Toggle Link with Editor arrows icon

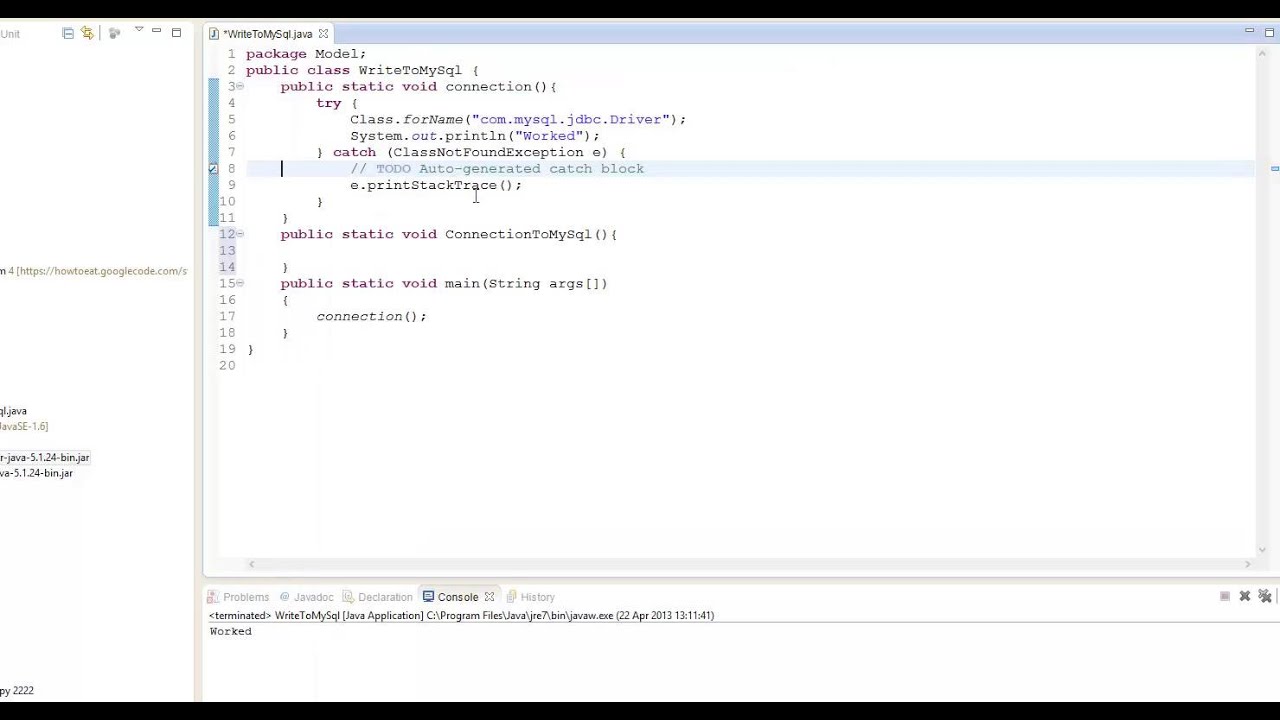click(87, 33)
